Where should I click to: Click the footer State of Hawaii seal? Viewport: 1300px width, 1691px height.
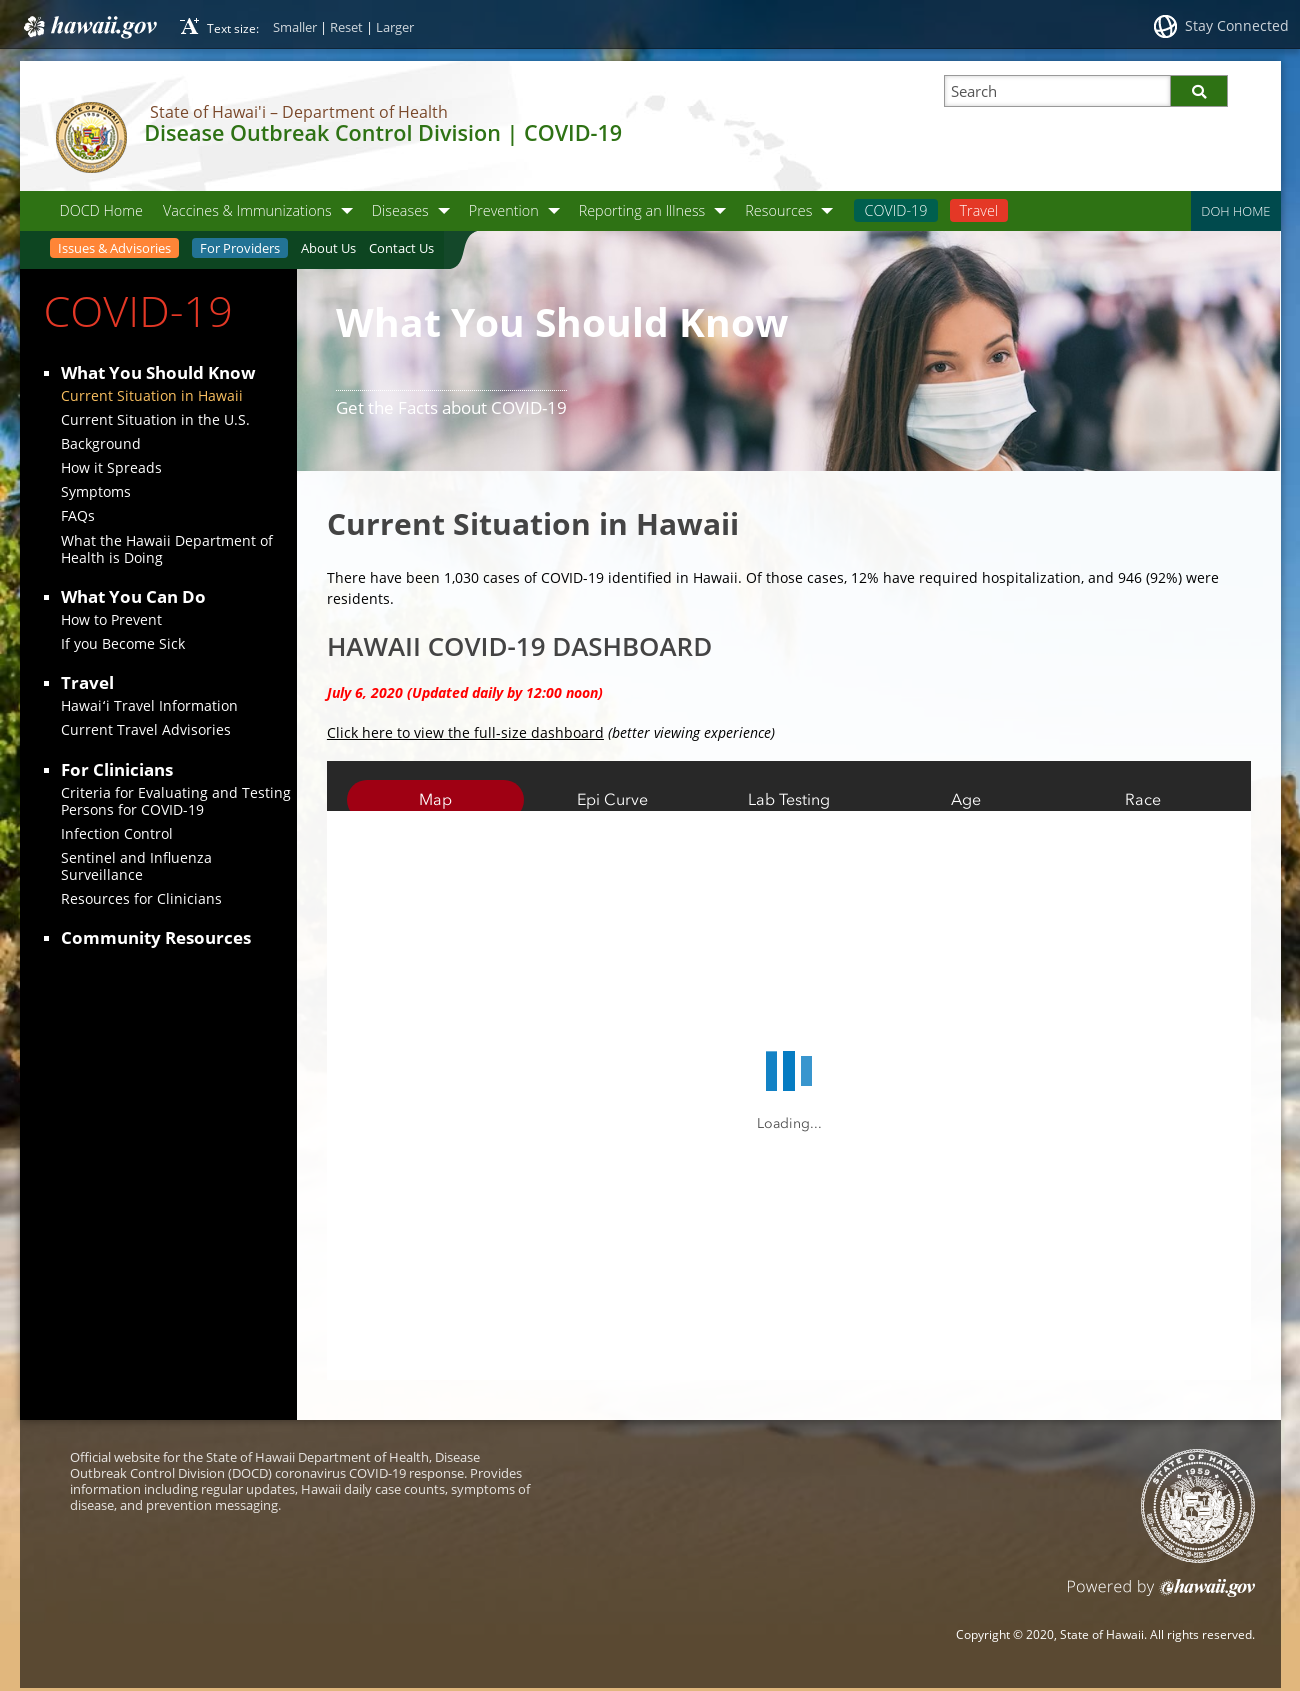point(1198,1506)
